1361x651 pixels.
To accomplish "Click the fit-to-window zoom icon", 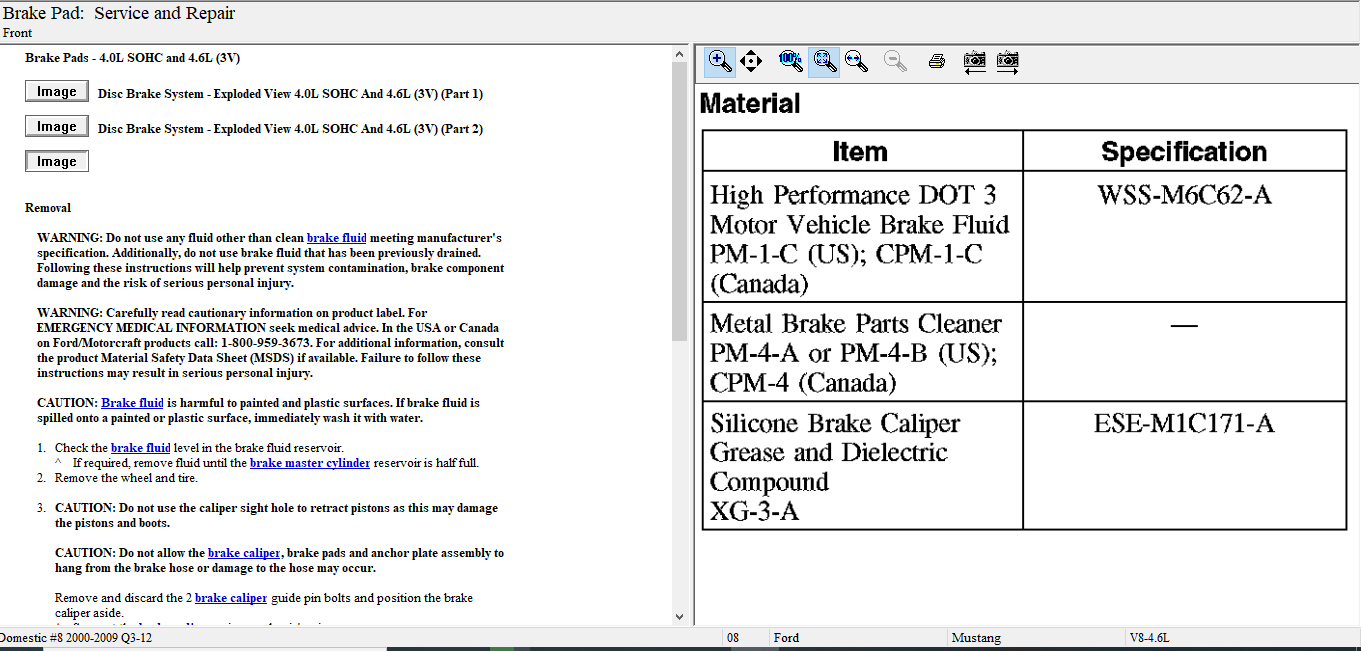I will click(824, 61).
